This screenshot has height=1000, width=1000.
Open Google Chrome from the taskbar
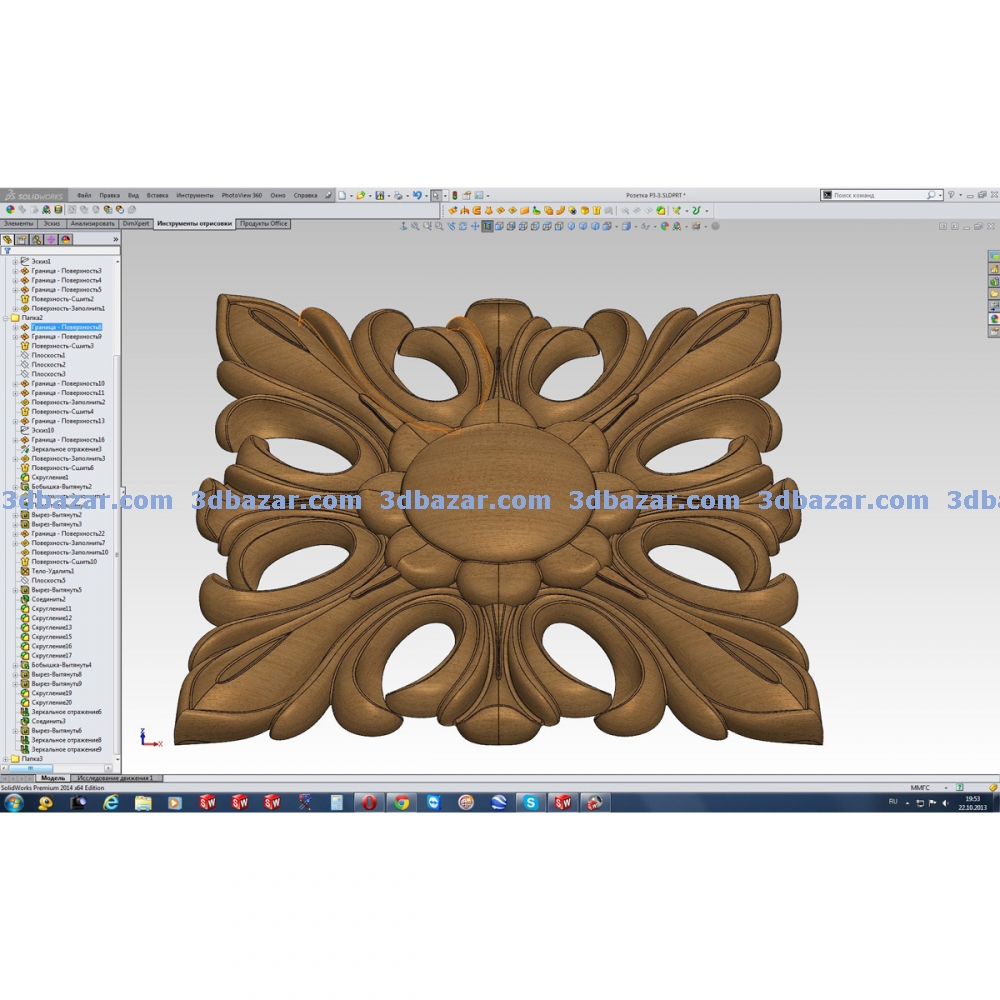pos(401,802)
